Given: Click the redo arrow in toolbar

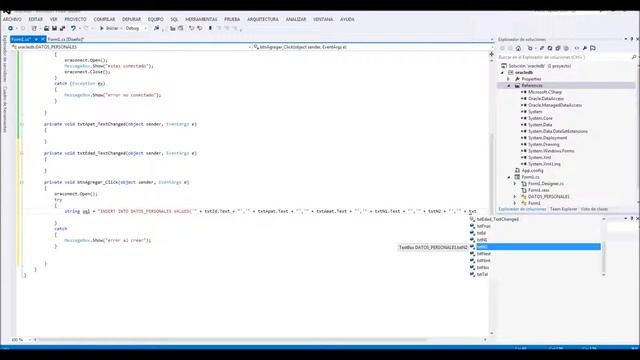Looking at the screenshot, I should [x=86, y=28].
